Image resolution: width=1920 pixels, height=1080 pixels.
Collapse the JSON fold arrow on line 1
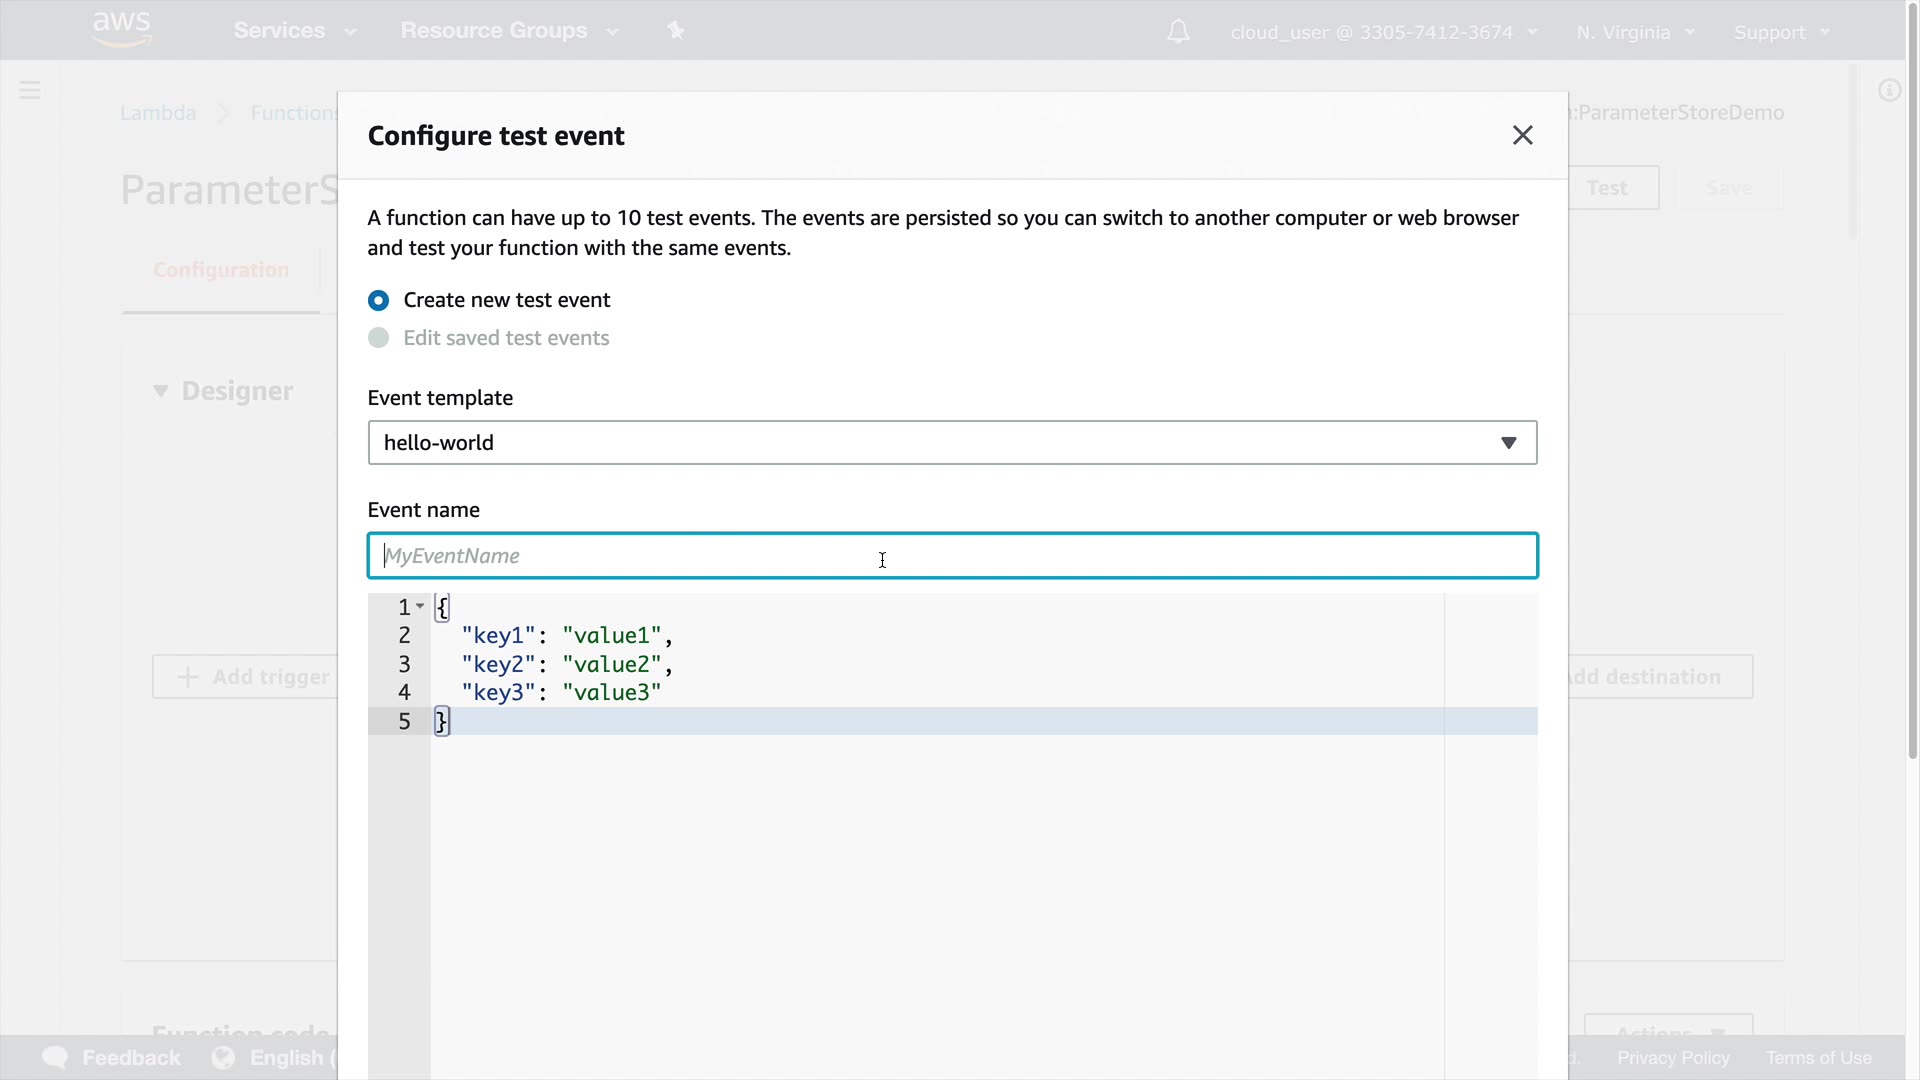(x=420, y=606)
